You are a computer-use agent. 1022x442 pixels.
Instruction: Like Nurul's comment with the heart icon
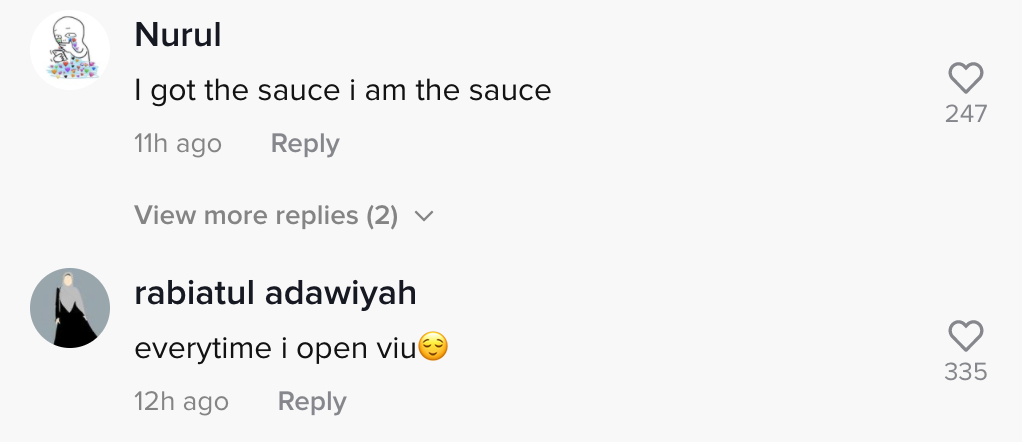pyautogui.click(x=965, y=79)
